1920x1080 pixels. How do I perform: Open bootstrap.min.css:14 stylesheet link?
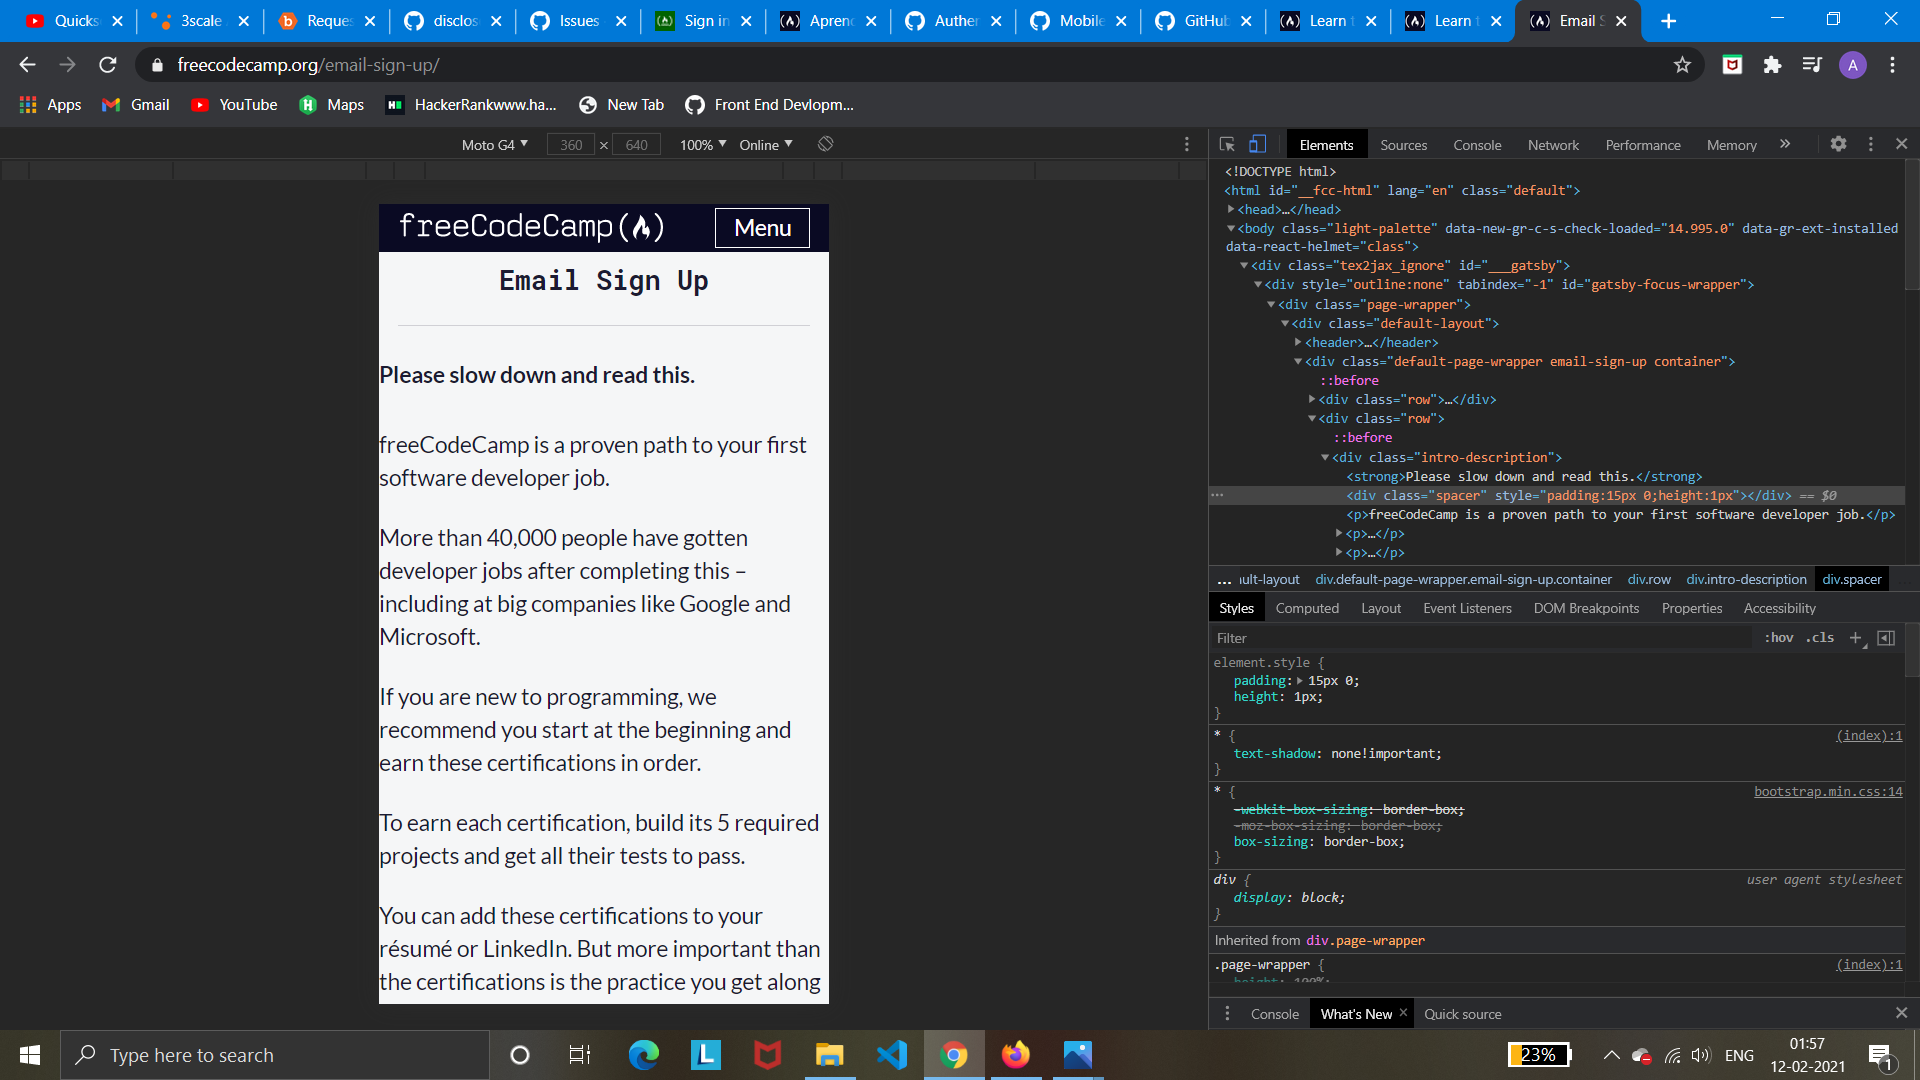(x=1828, y=791)
